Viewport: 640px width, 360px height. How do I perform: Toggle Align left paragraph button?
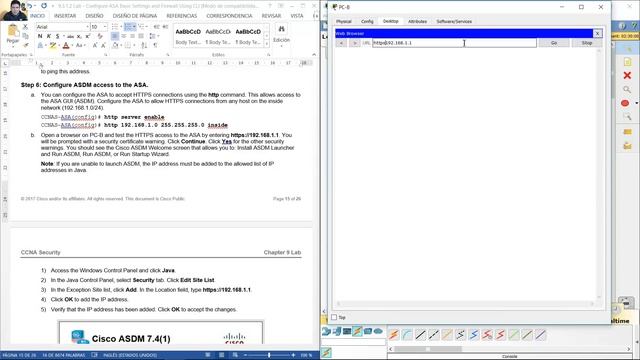[115, 36]
